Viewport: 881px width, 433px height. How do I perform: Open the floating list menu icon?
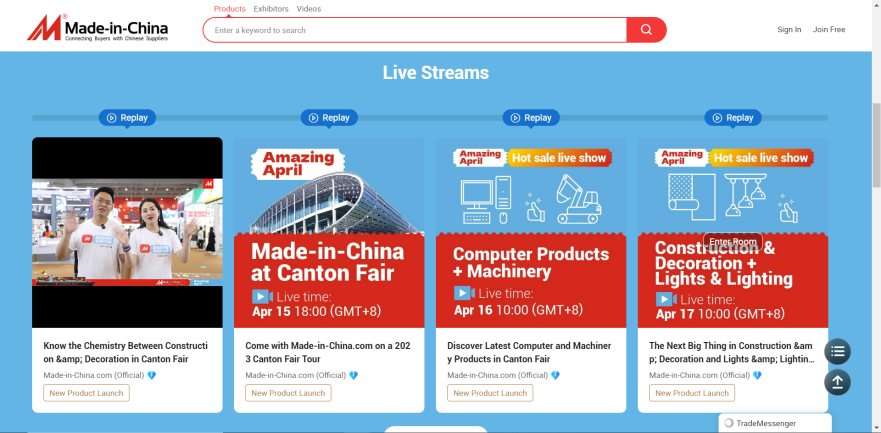(837, 352)
